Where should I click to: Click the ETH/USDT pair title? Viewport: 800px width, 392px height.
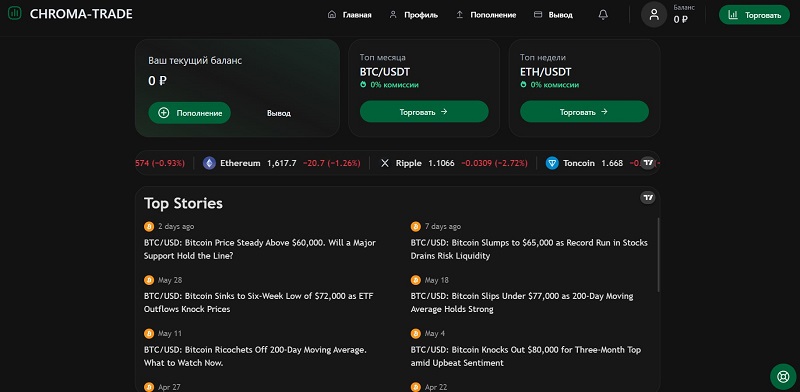(546, 72)
